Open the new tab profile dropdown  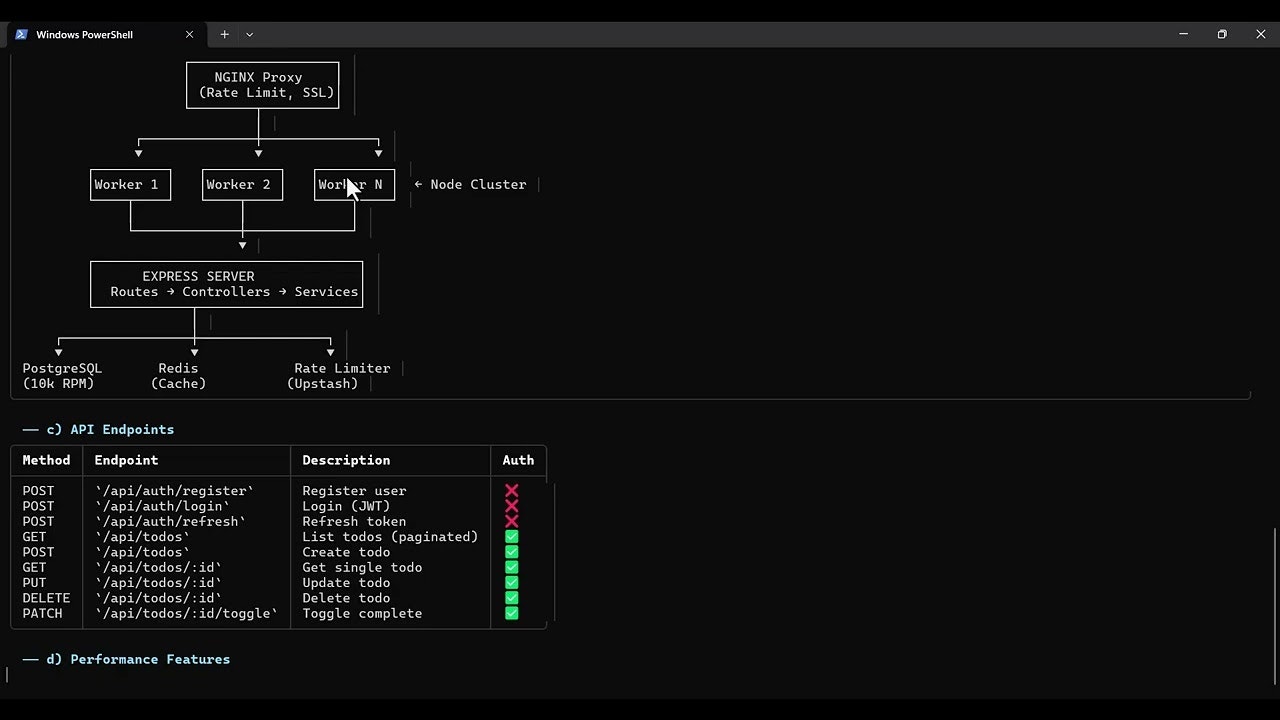[x=249, y=34]
